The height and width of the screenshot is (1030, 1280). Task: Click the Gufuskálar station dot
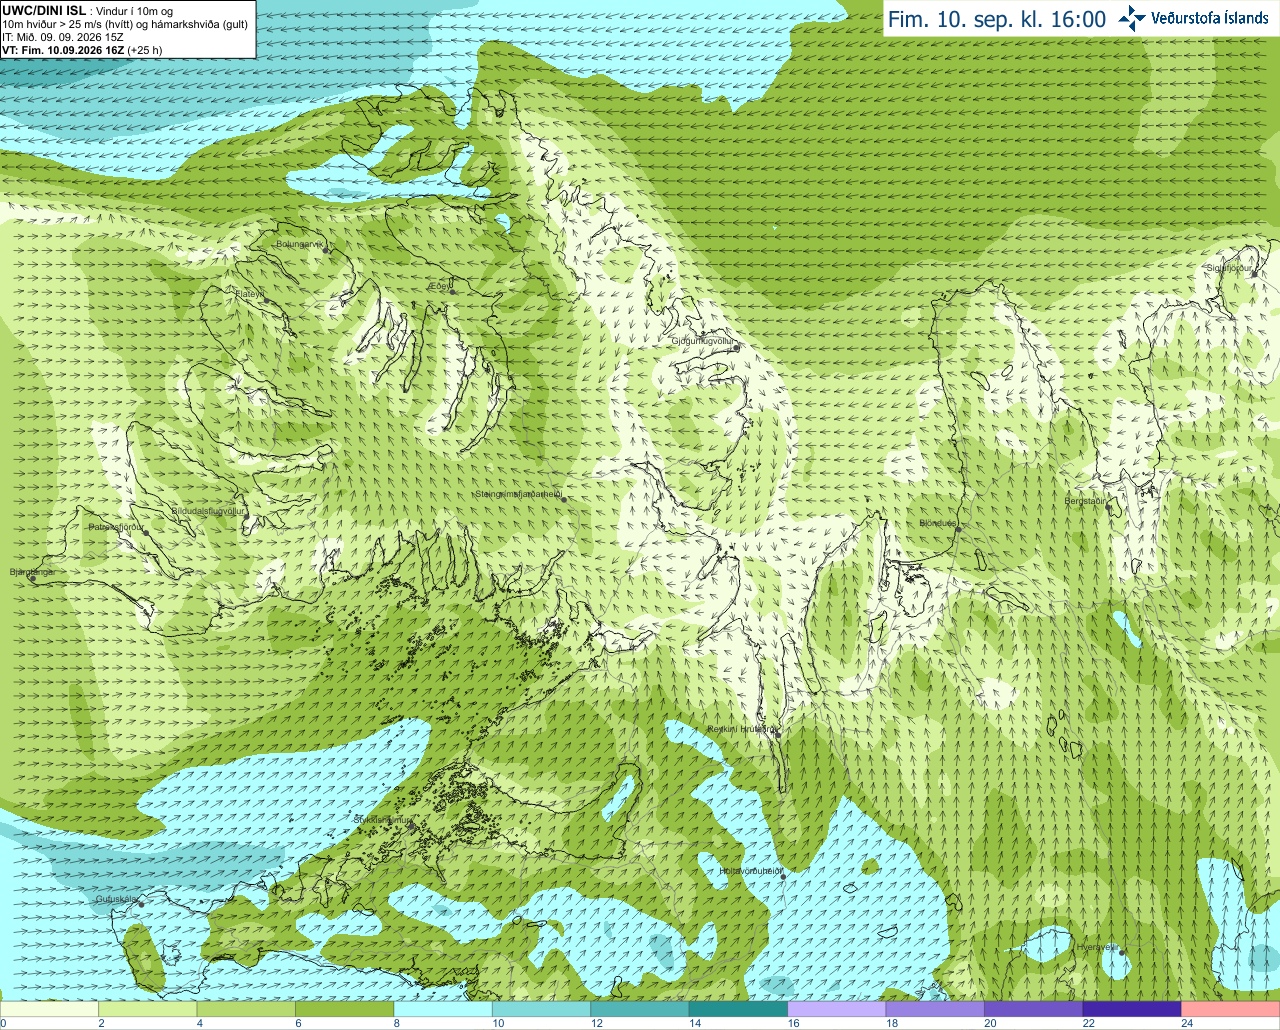tap(141, 904)
